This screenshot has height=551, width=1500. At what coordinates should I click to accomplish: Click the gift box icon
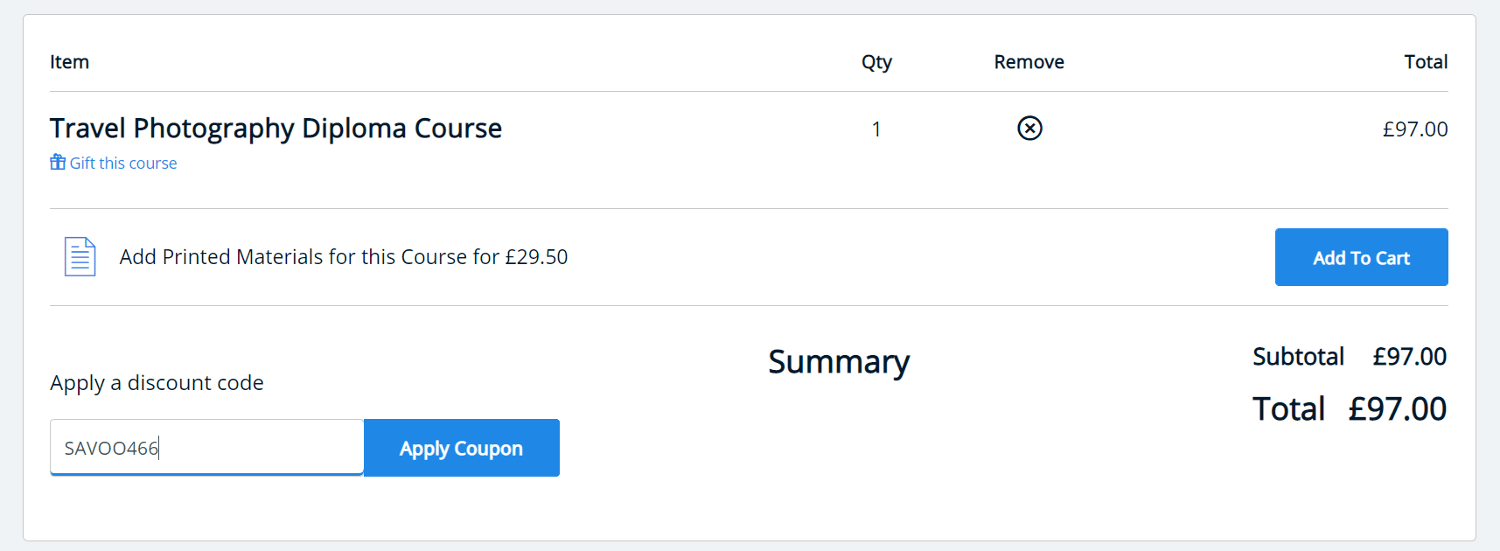click(x=58, y=162)
